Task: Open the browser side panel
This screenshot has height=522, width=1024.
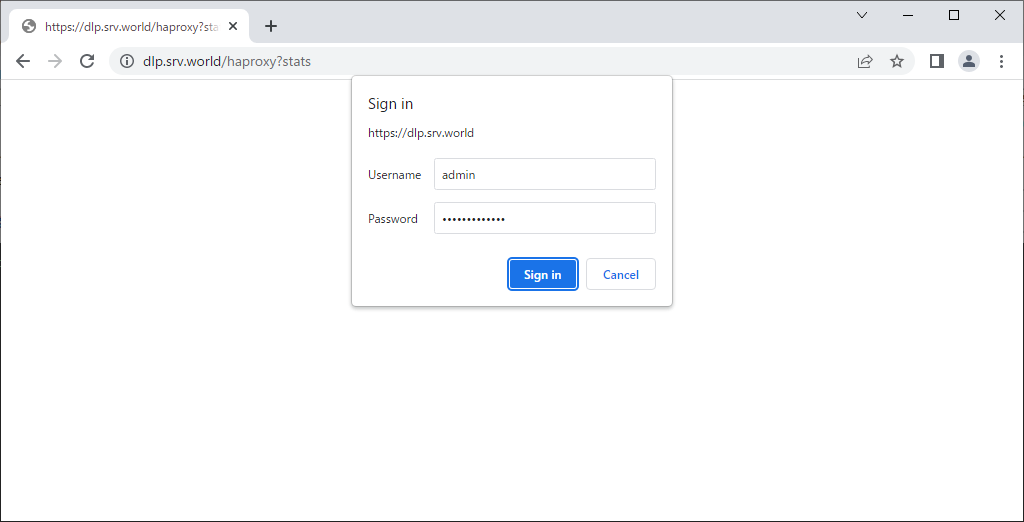Action: click(x=937, y=61)
